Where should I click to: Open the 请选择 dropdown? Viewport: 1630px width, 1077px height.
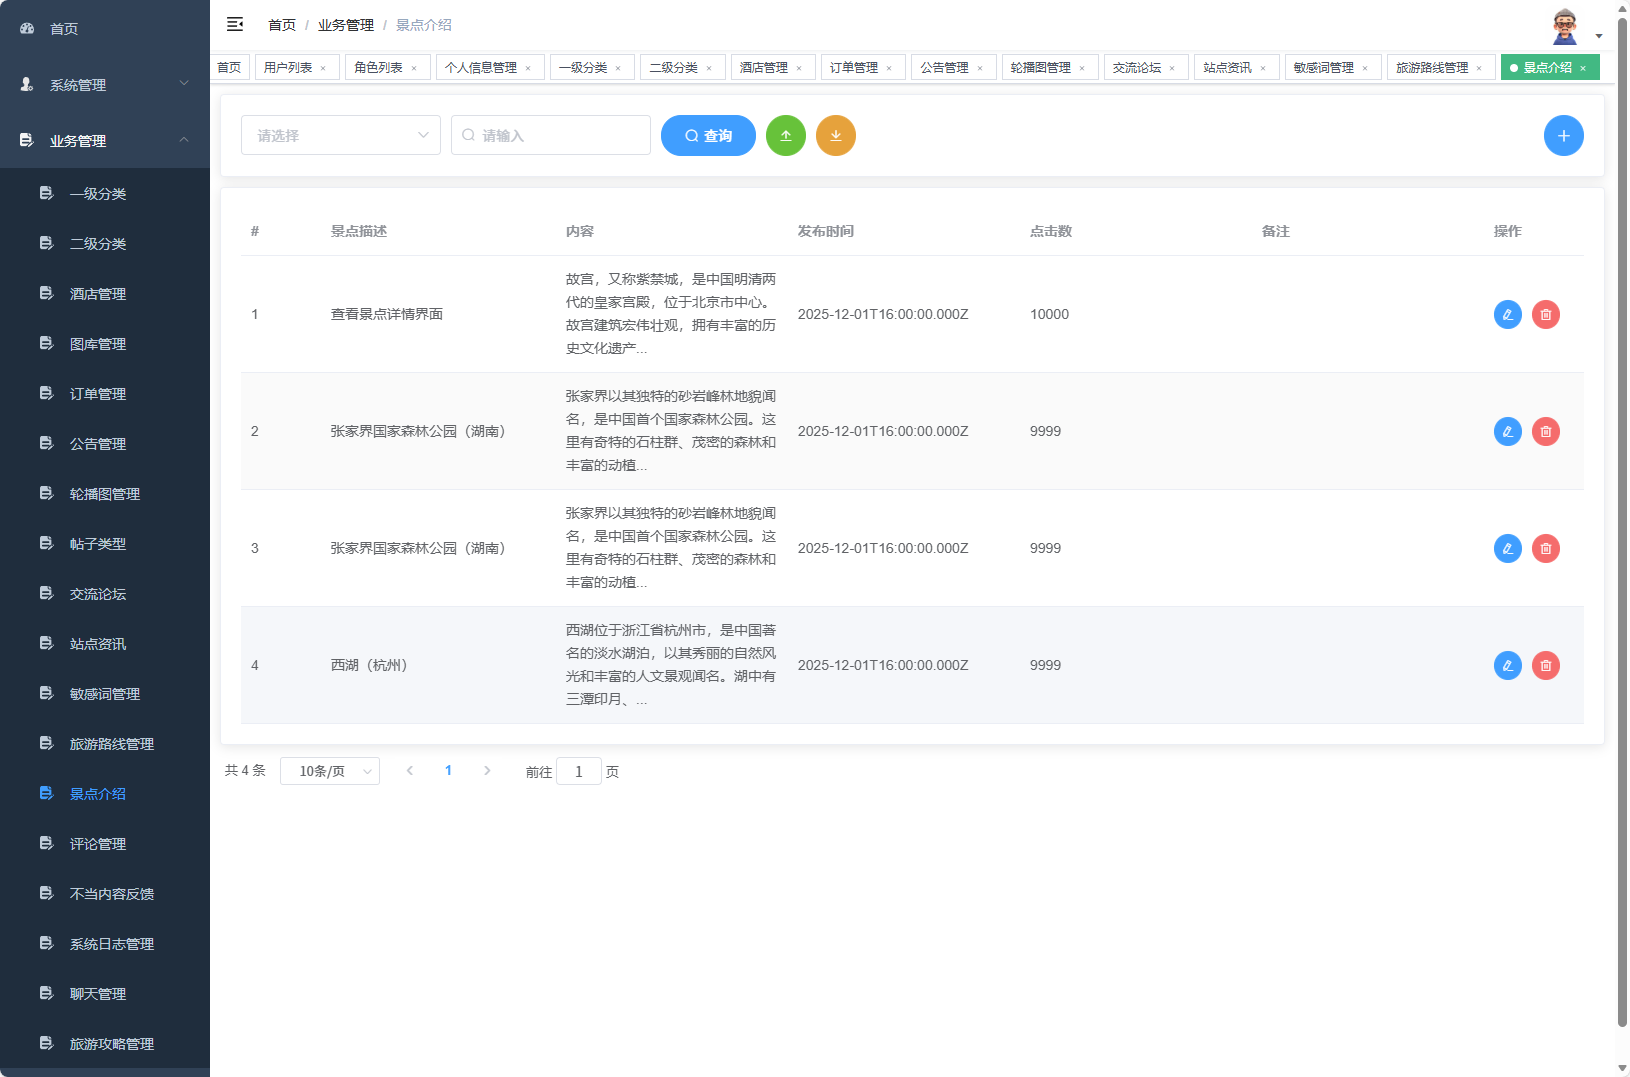pos(340,135)
